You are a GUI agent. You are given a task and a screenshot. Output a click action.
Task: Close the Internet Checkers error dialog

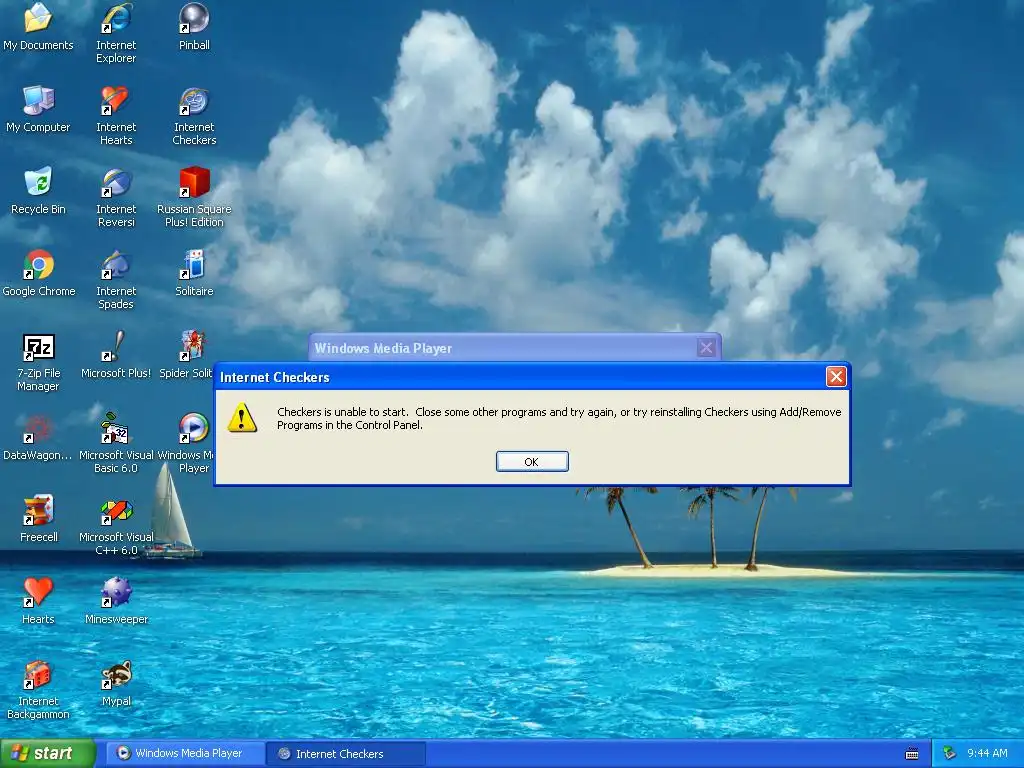(836, 377)
